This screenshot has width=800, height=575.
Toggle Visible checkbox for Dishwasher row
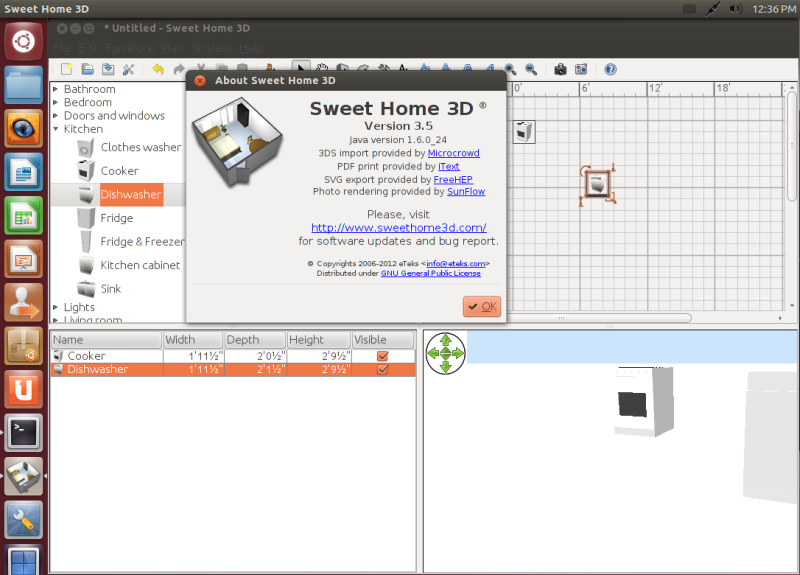click(383, 369)
